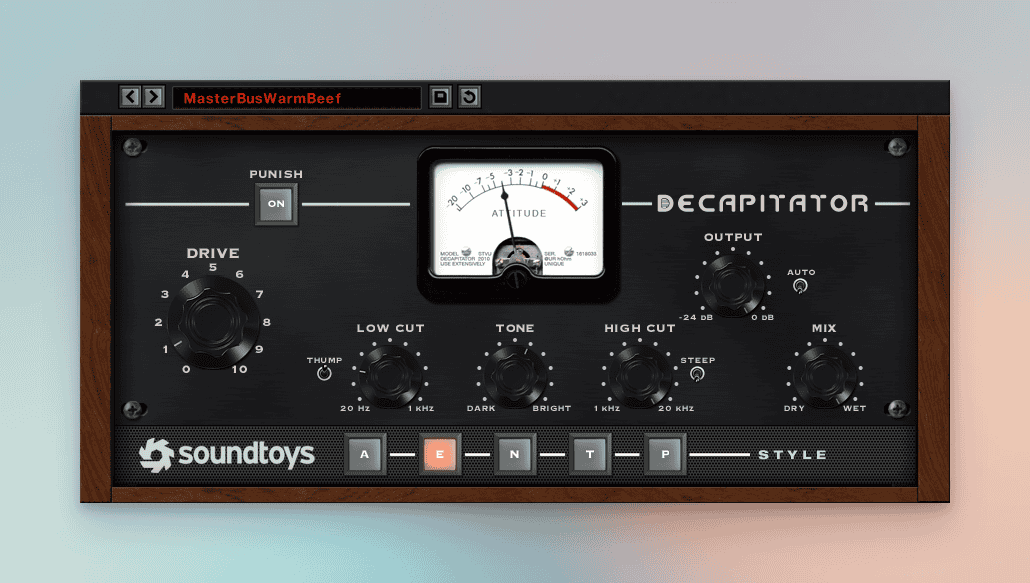This screenshot has width=1030, height=583.
Task: Click the previous preset arrow
Action: (x=130, y=97)
